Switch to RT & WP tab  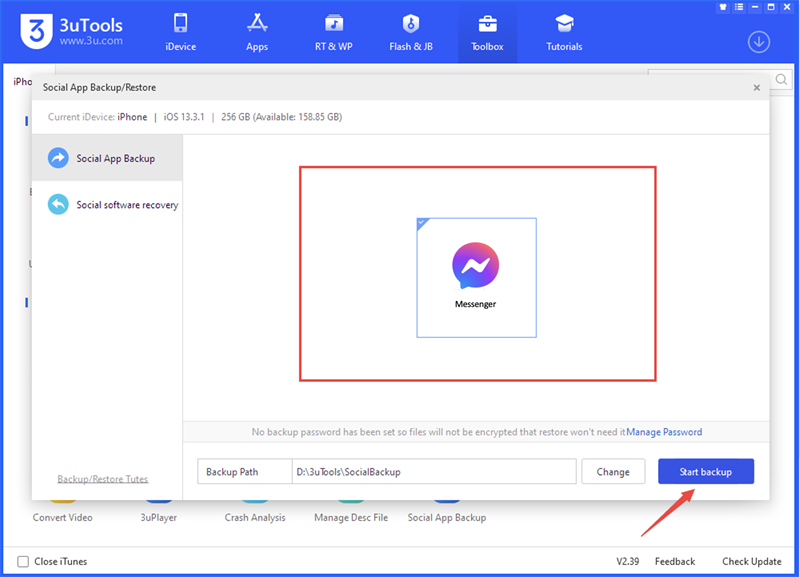[334, 33]
